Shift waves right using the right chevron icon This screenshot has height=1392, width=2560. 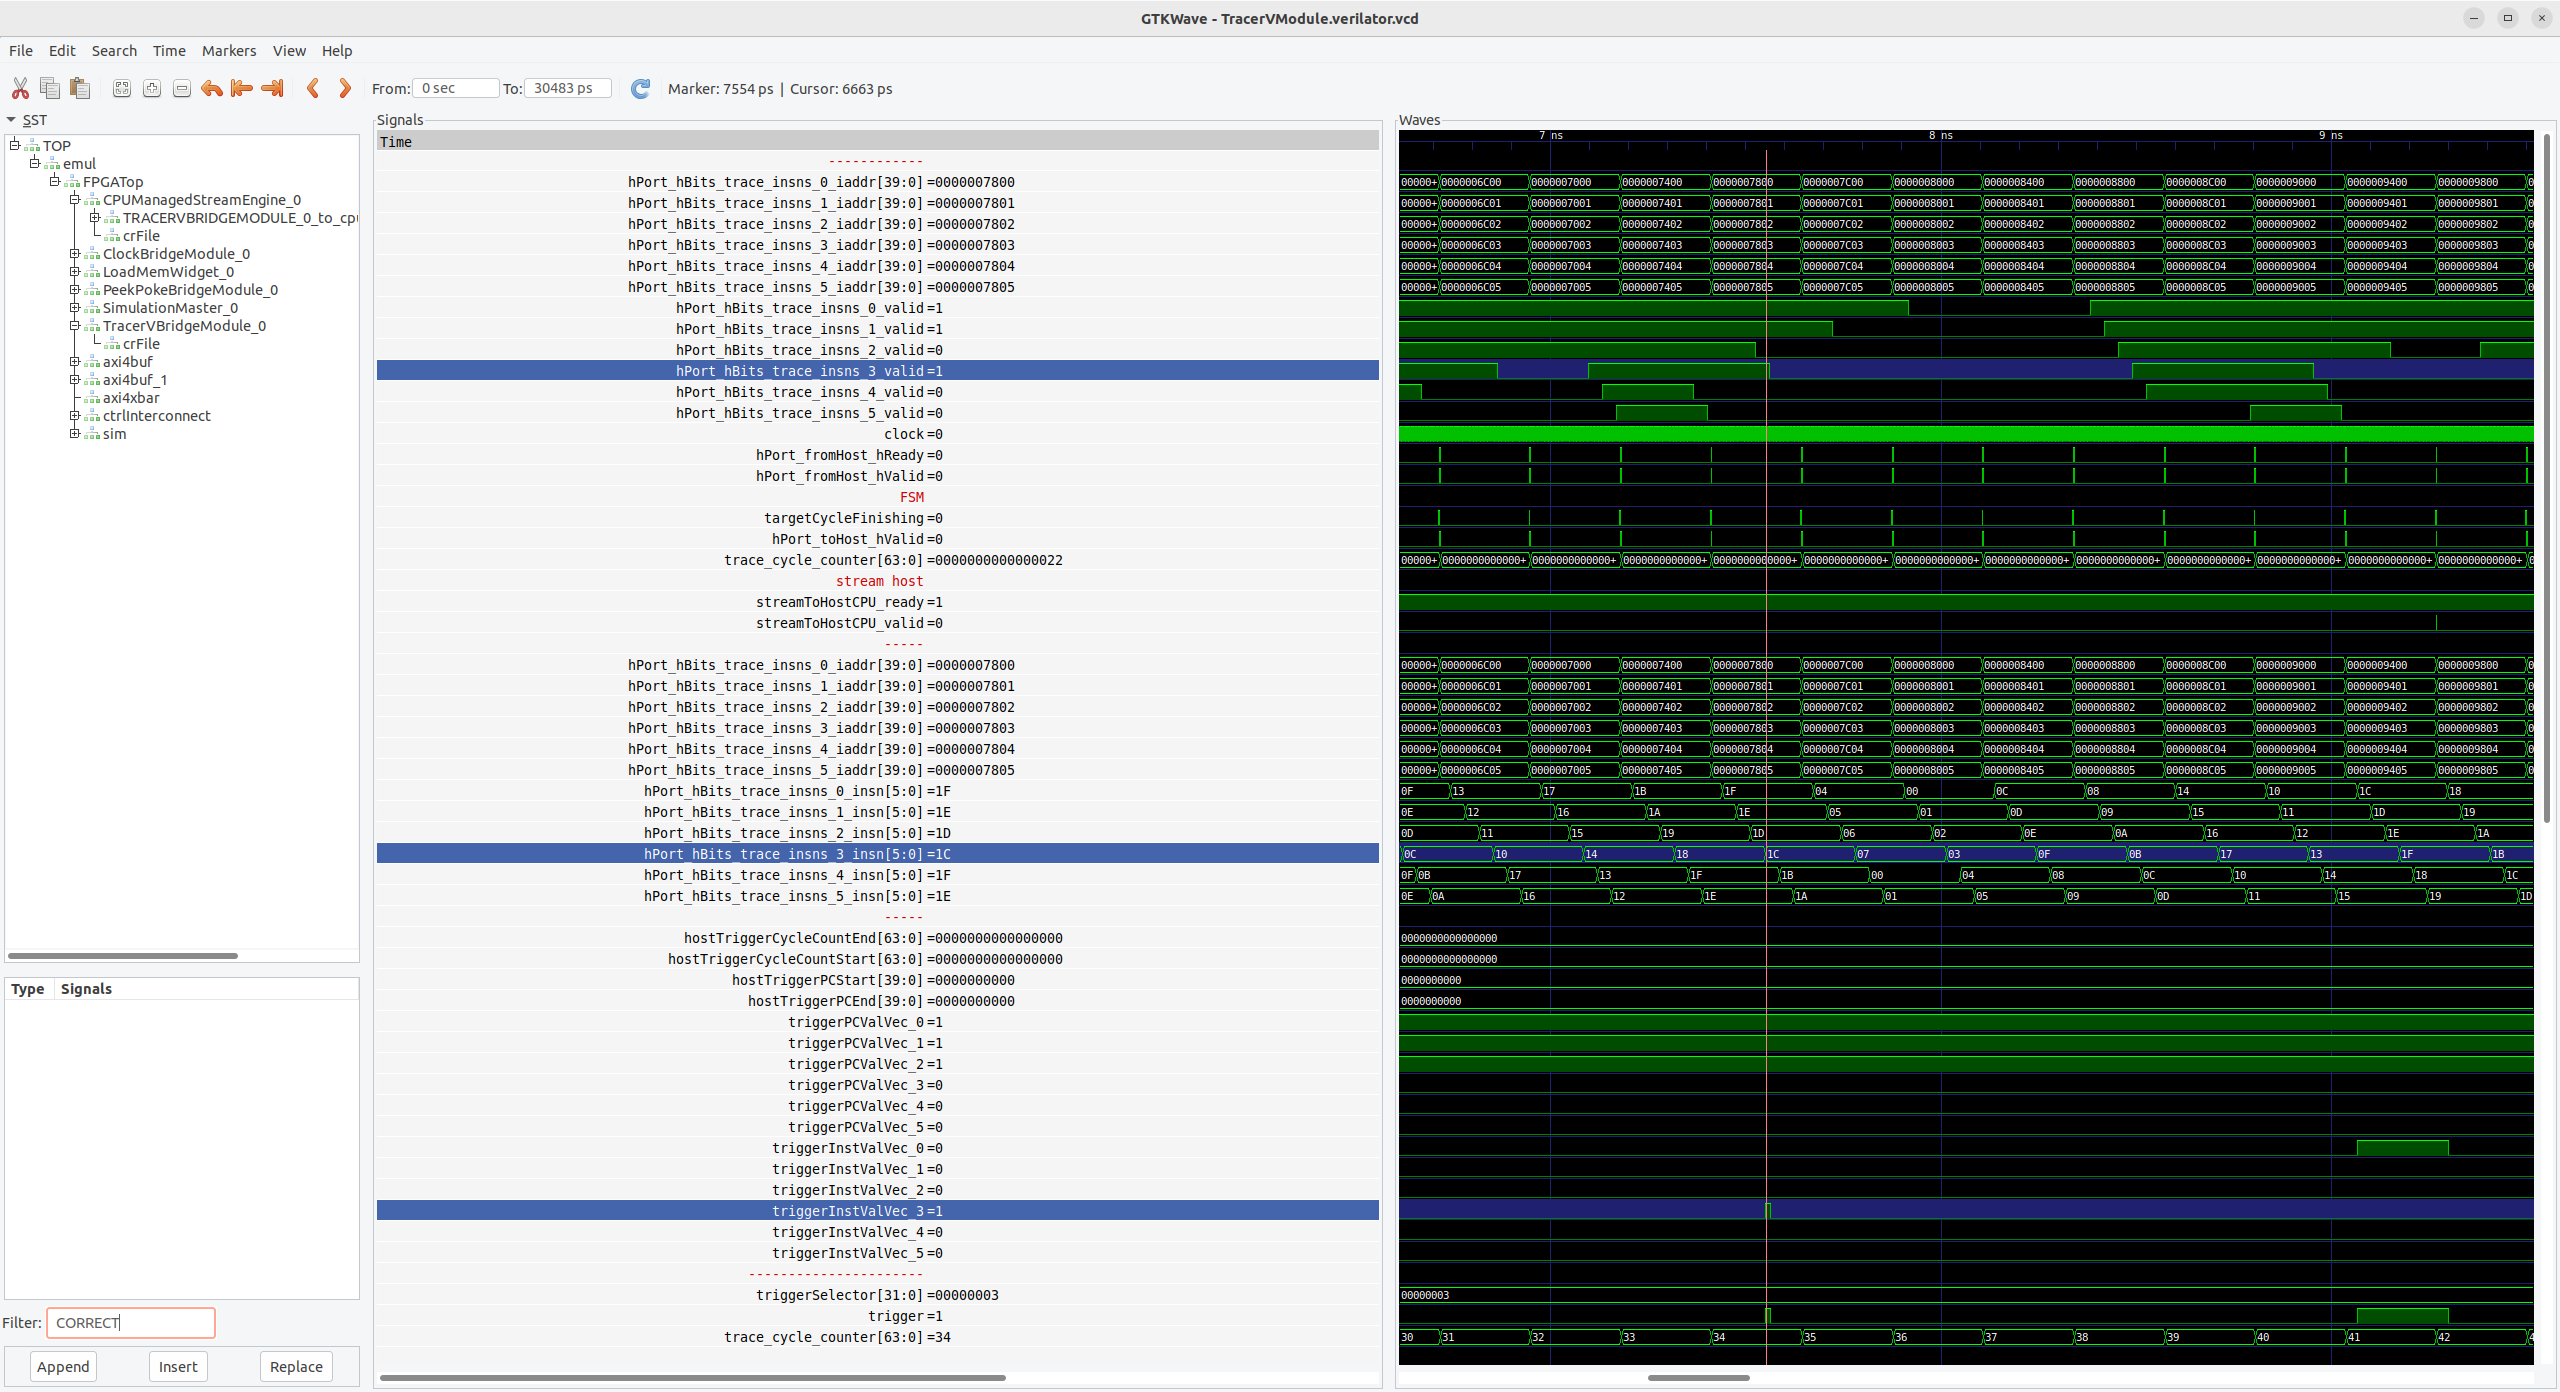coord(344,88)
